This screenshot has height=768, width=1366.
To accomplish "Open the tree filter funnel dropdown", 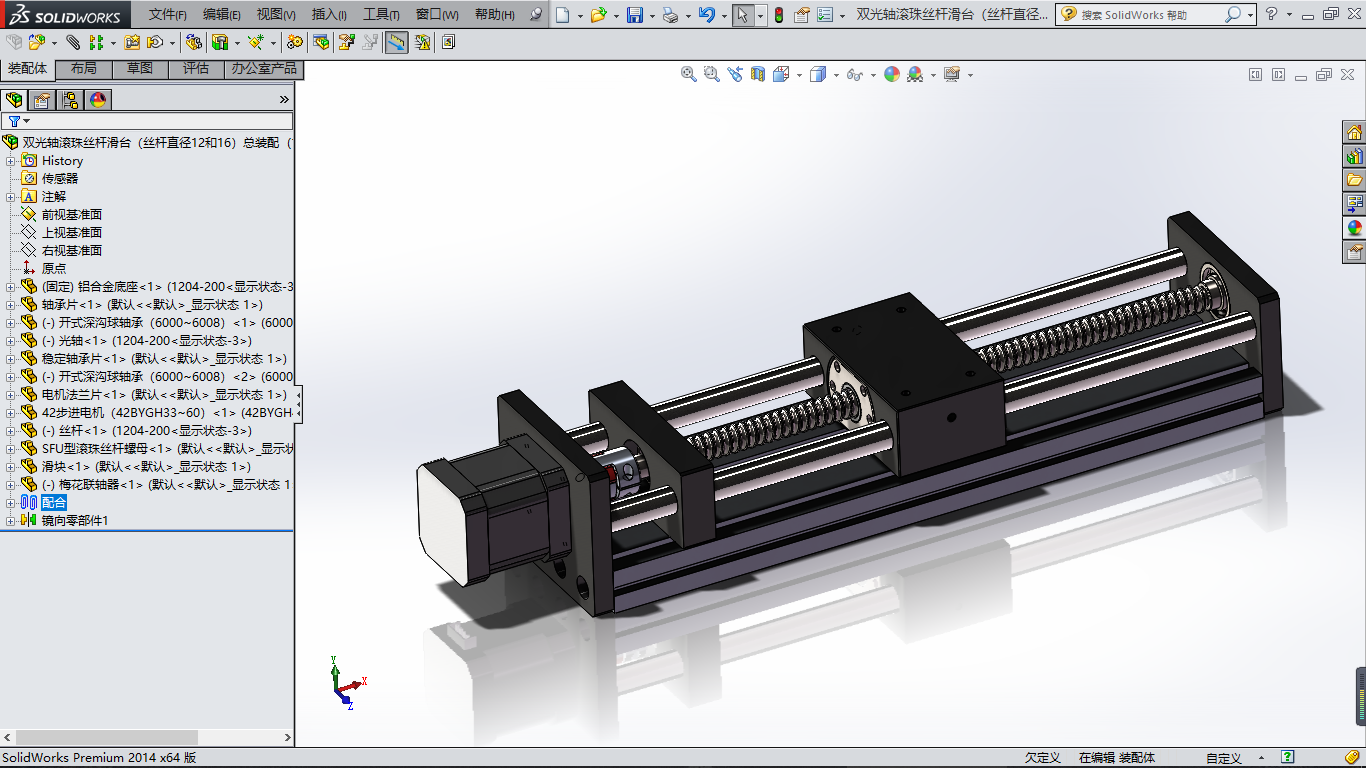I will point(18,121).
